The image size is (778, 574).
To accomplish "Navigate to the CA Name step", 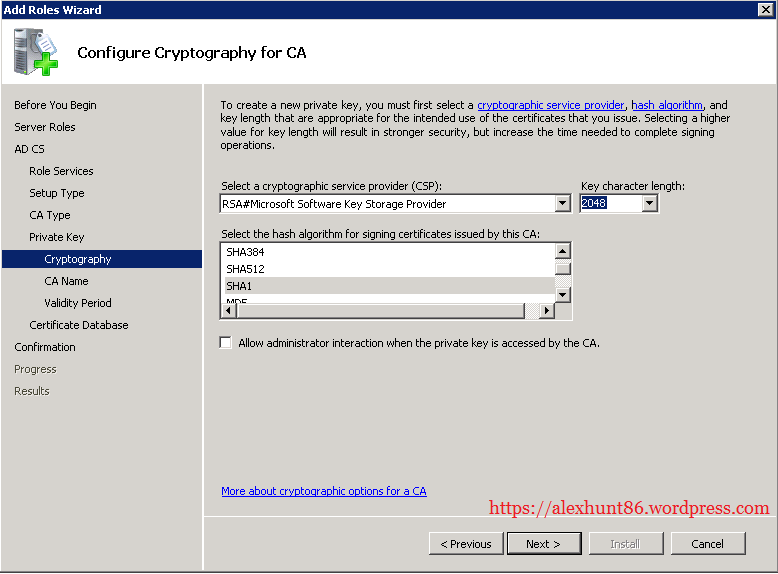I will click(66, 281).
